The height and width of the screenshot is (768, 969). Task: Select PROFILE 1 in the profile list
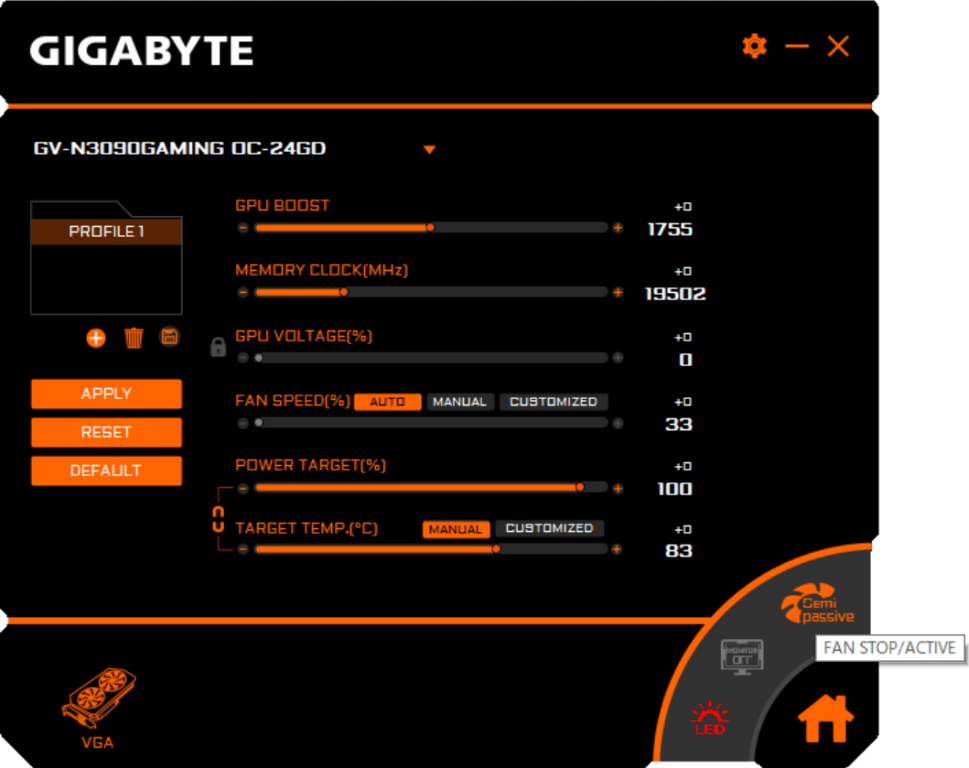(x=106, y=232)
